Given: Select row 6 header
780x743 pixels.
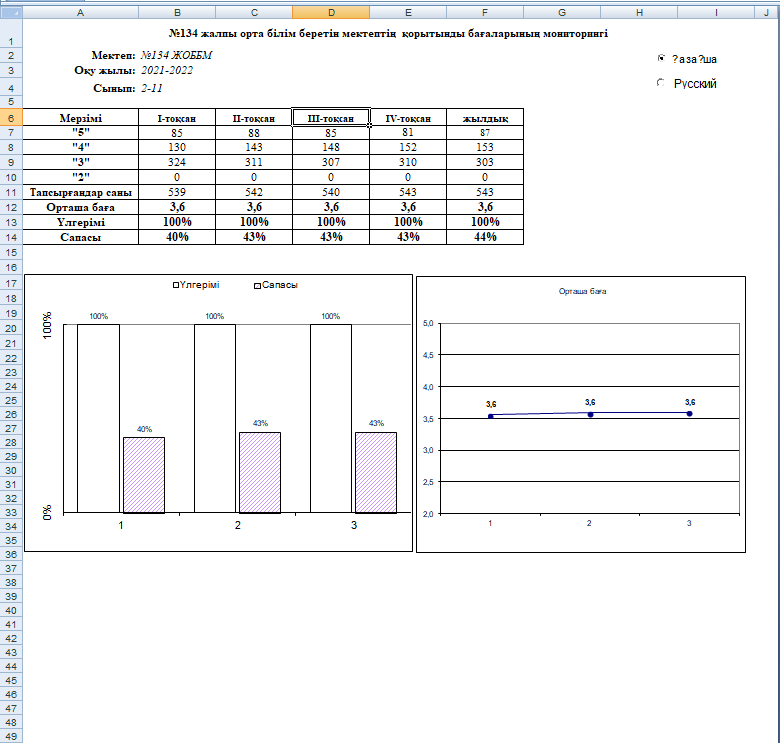Looking at the screenshot, I should [x=10, y=118].
